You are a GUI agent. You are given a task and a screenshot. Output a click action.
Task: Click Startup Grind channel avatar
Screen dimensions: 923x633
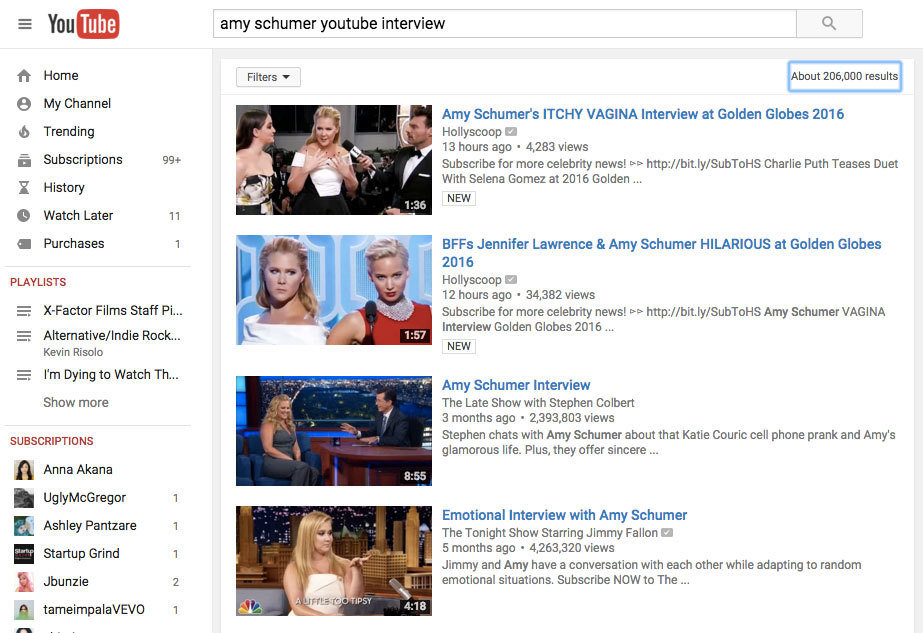(x=24, y=554)
